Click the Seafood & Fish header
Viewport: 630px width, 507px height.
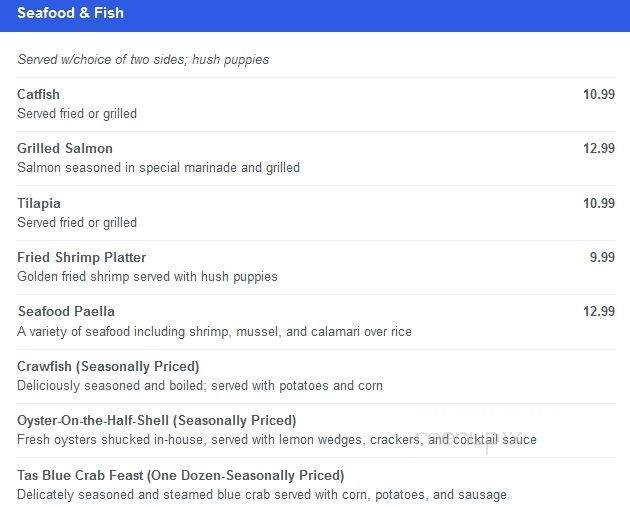coord(70,13)
